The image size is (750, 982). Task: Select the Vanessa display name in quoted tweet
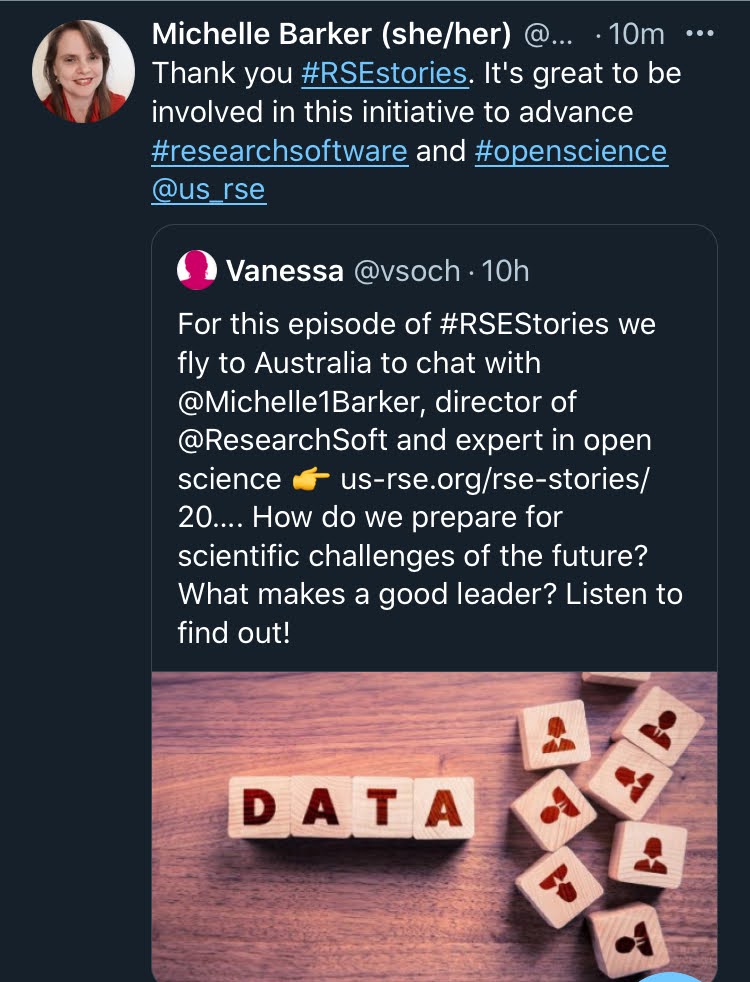coord(285,271)
